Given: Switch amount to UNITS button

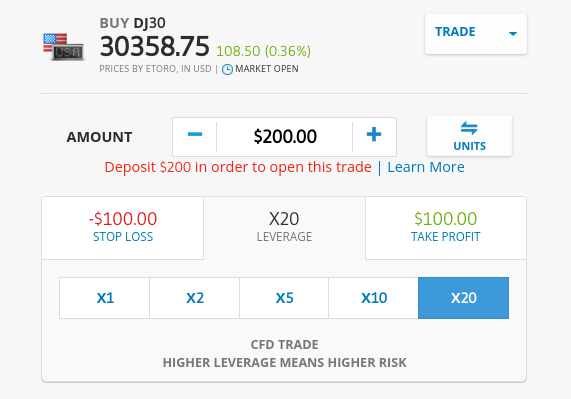Looking at the screenshot, I should coord(469,136).
